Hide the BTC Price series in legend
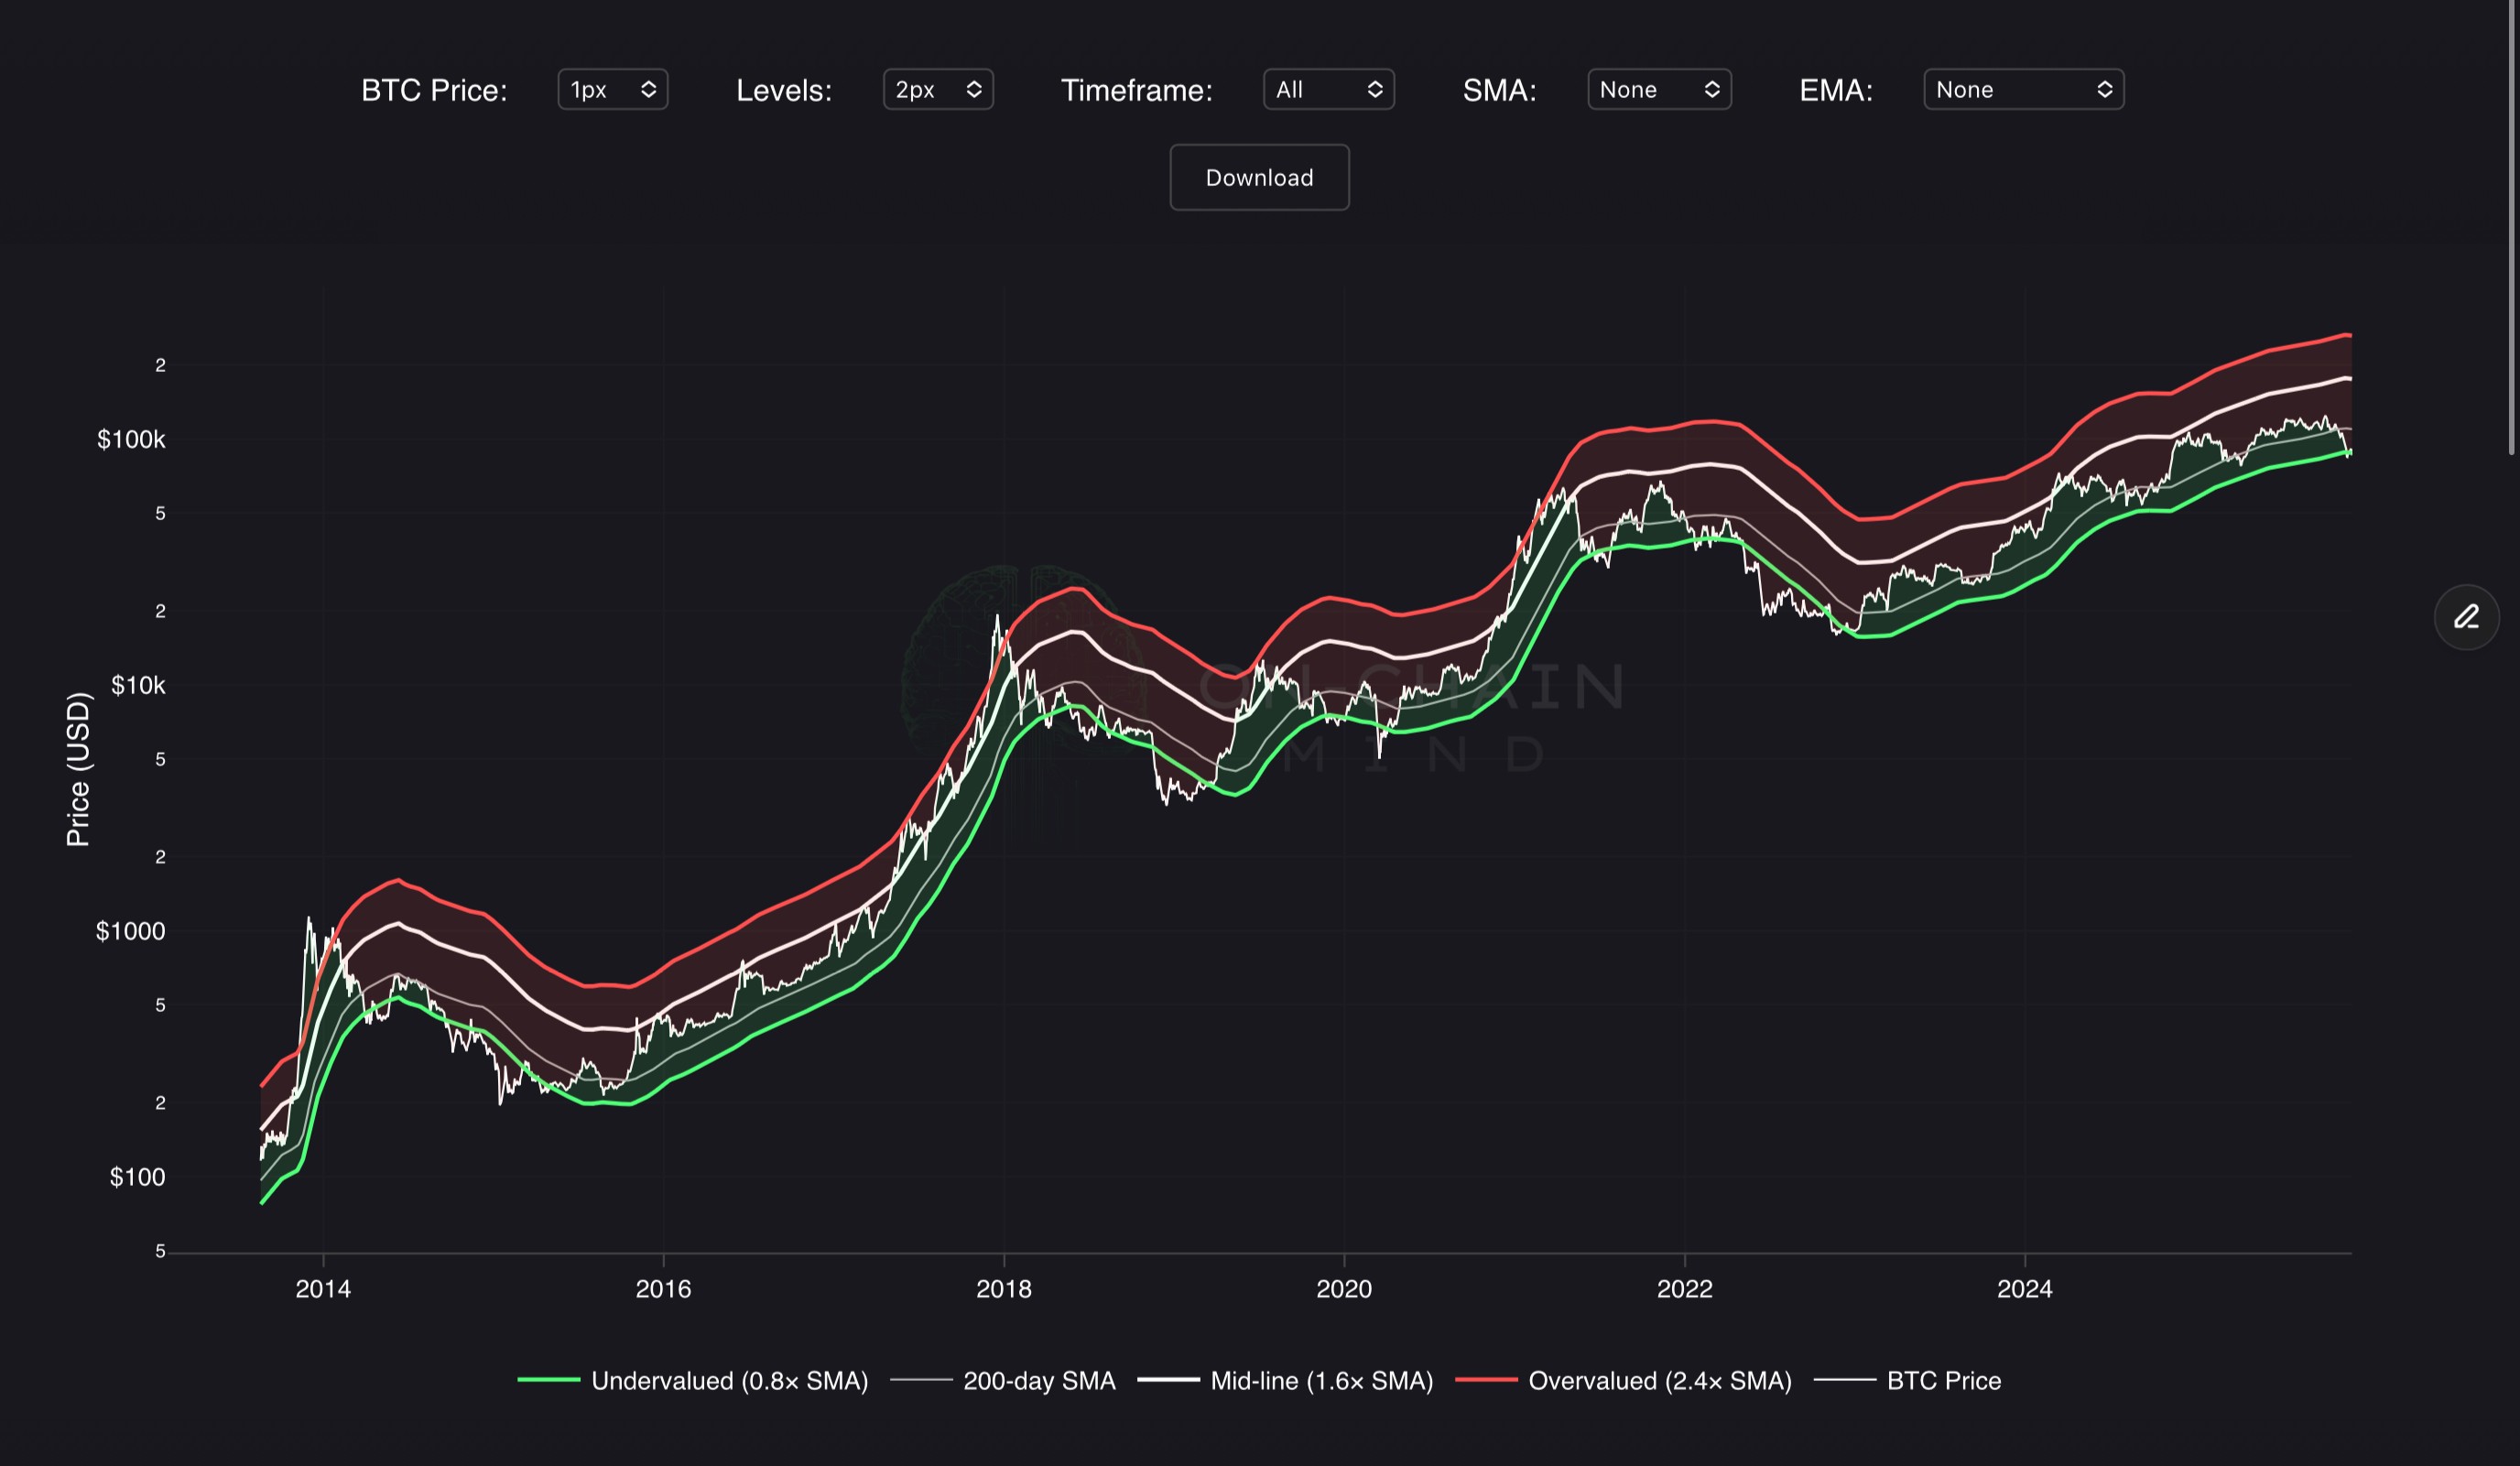The height and width of the screenshot is (1466, 2520). tap(1943, 1381)
